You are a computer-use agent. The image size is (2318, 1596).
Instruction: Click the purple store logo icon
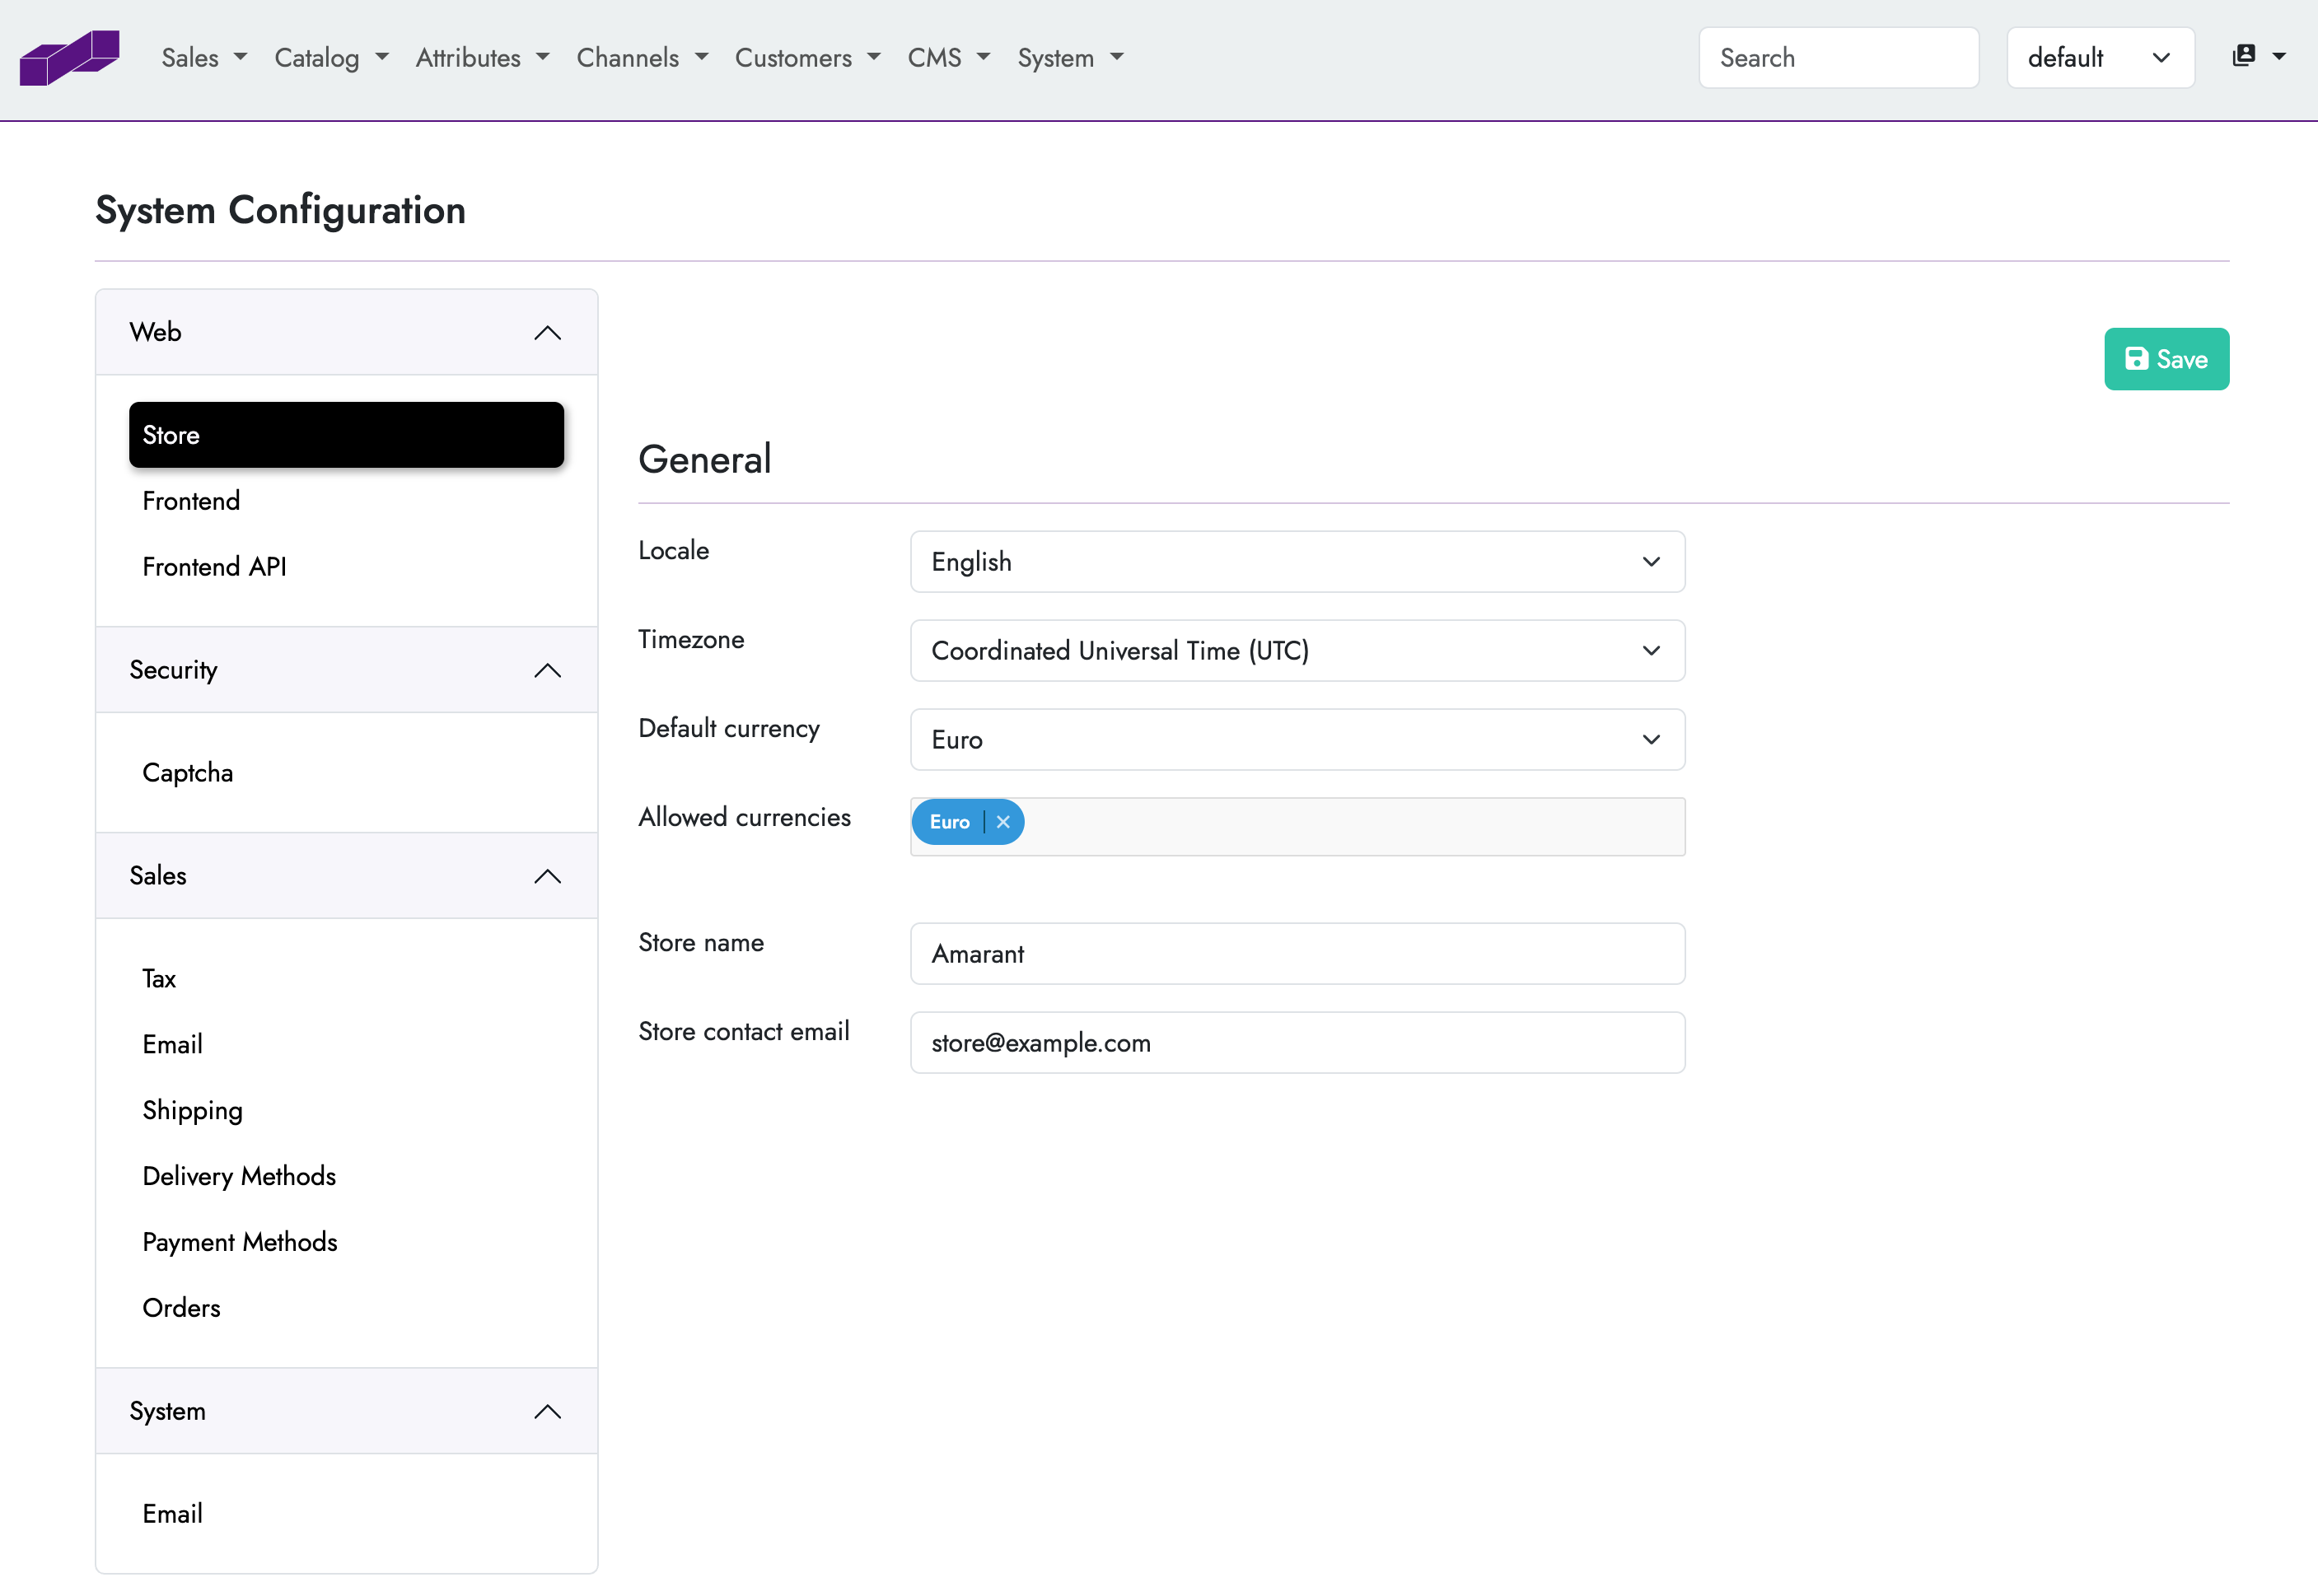tap(69, 57)
